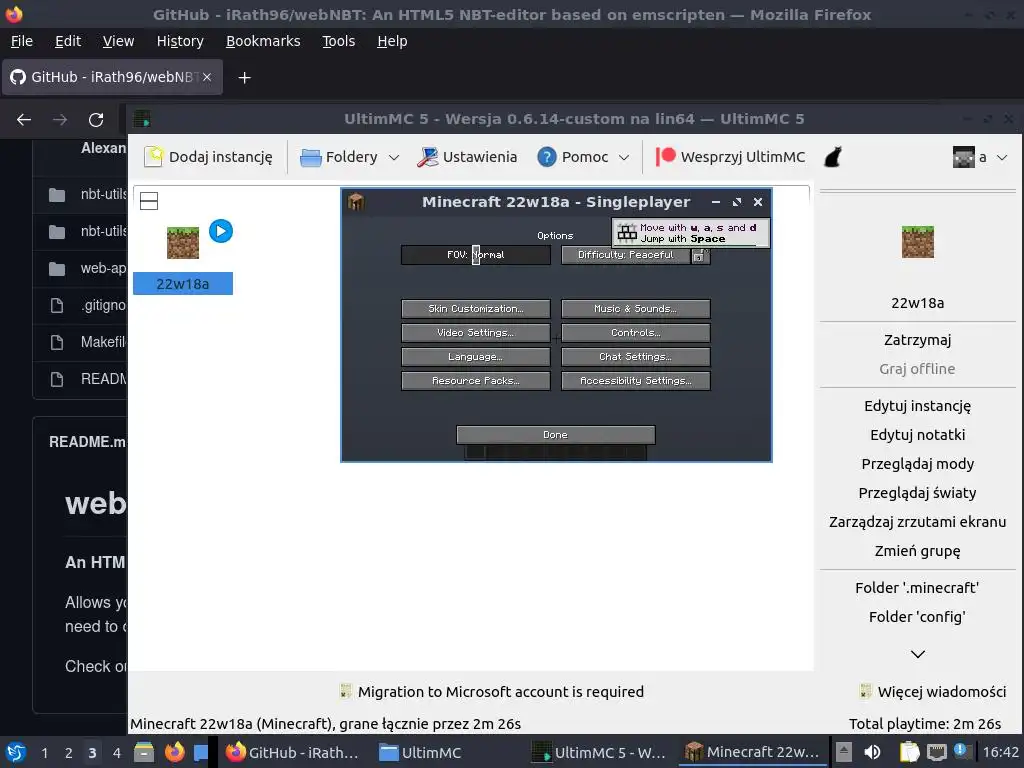This screenshot has width=1024, height=768.
Task: Click the 22w18a name in side panel
Action: coord(918,303)
